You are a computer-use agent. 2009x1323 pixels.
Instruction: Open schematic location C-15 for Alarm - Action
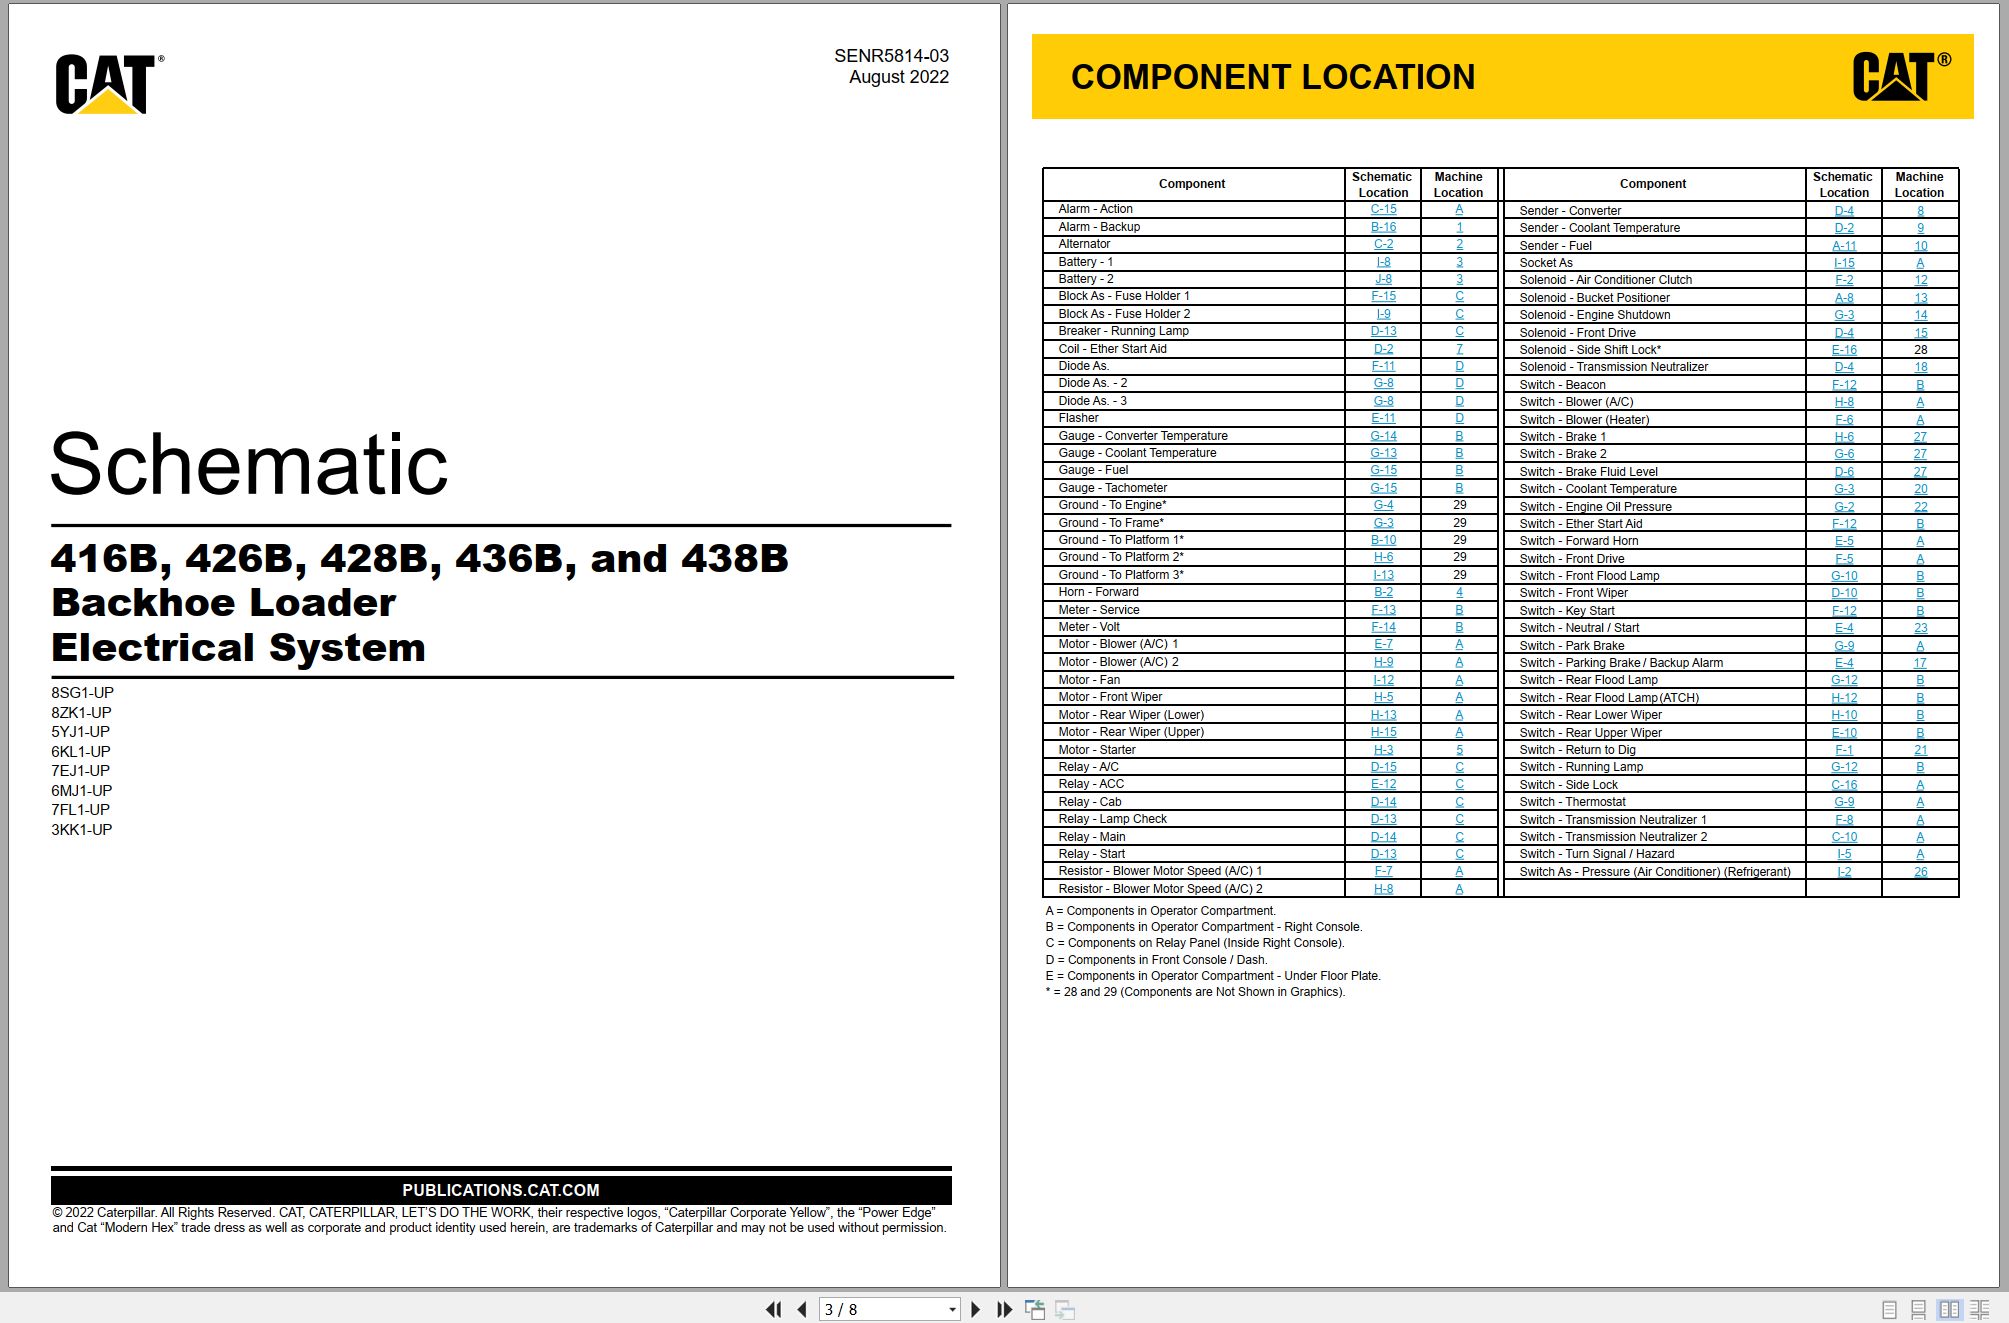(1383, 209)
